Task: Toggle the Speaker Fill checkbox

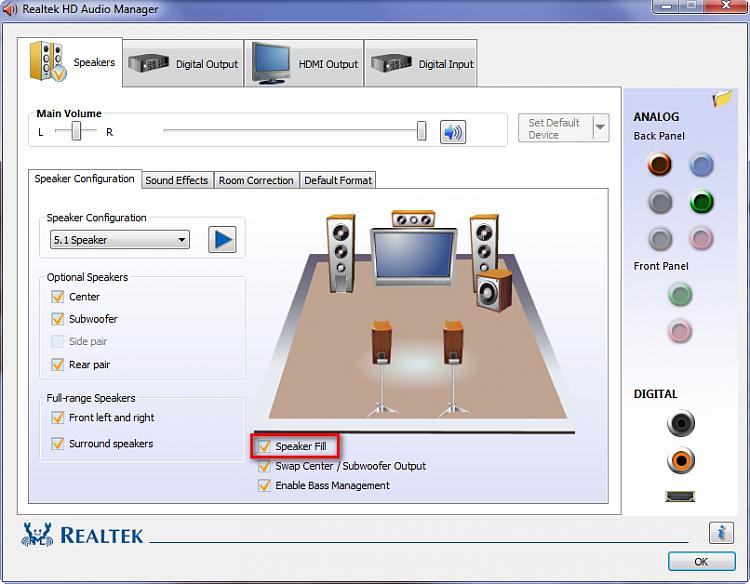Action: click(265, 446)
